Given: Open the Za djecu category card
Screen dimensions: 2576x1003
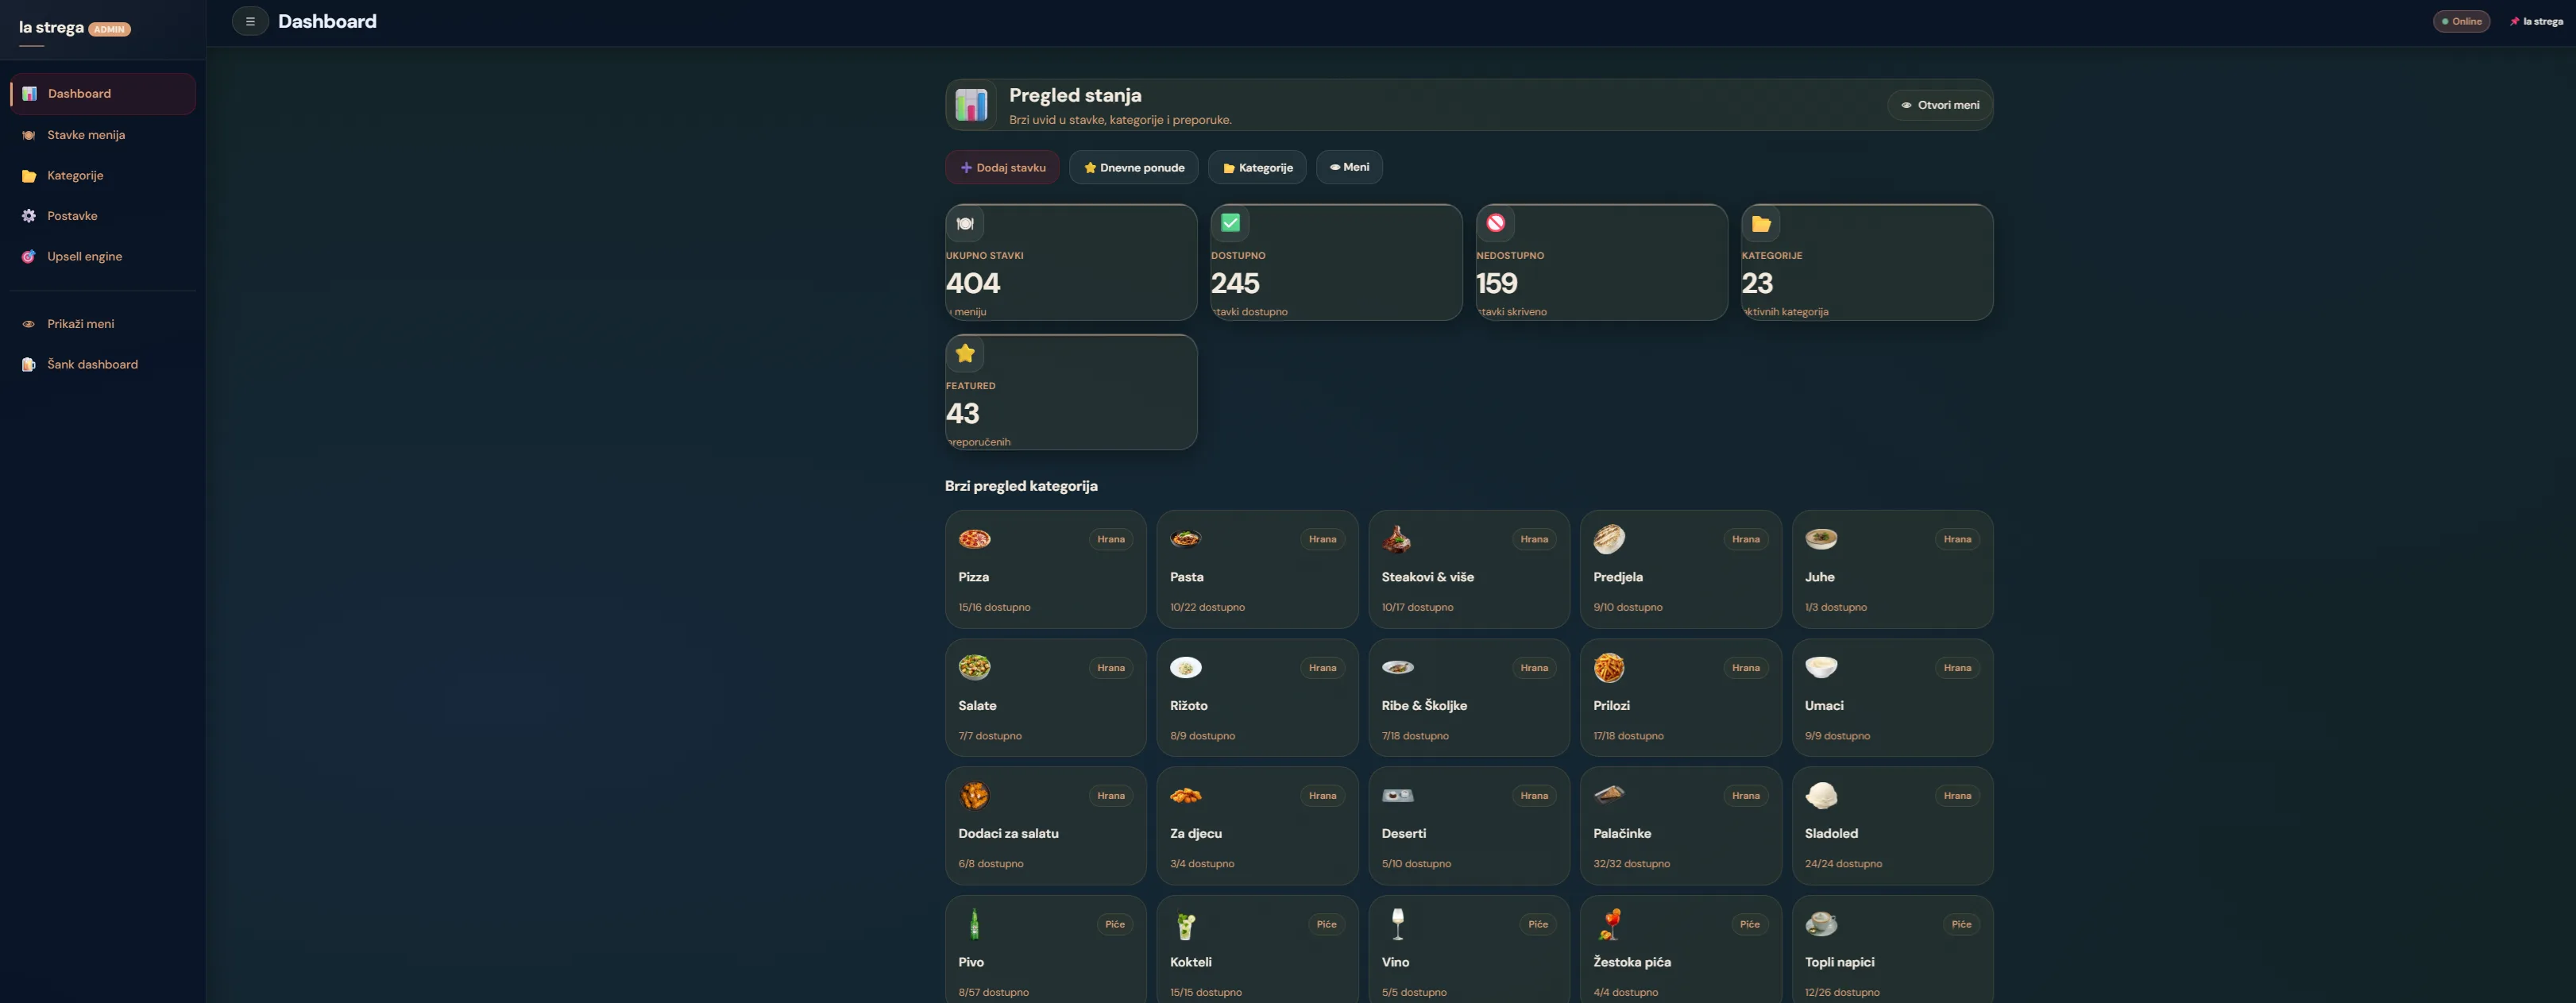Looking at the screenshot, I should coord(1257,825).
